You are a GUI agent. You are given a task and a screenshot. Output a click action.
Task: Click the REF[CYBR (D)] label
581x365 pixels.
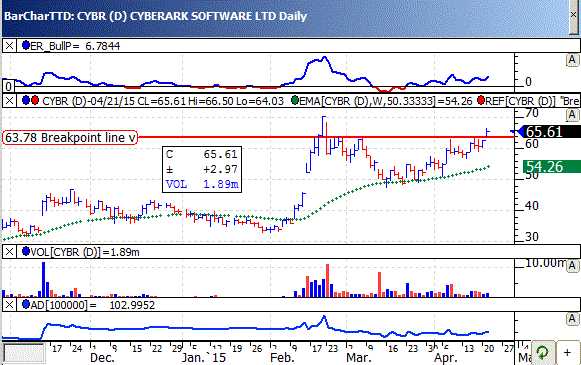pos(520,101)
